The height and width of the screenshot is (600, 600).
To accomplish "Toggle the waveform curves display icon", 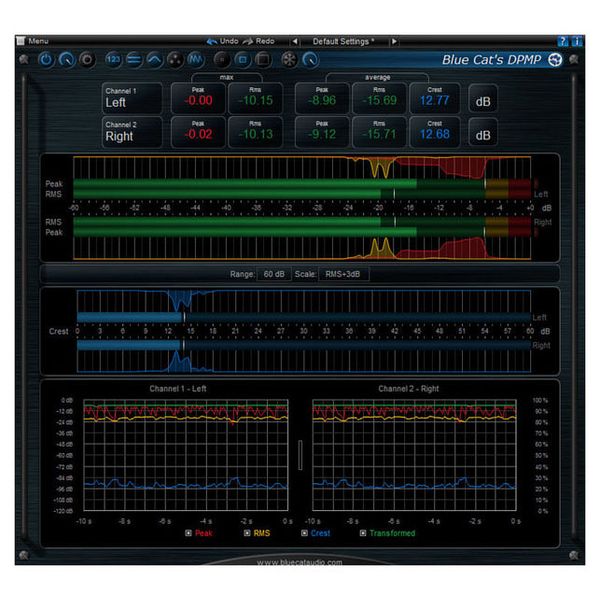I will click(x=195, y=60).
